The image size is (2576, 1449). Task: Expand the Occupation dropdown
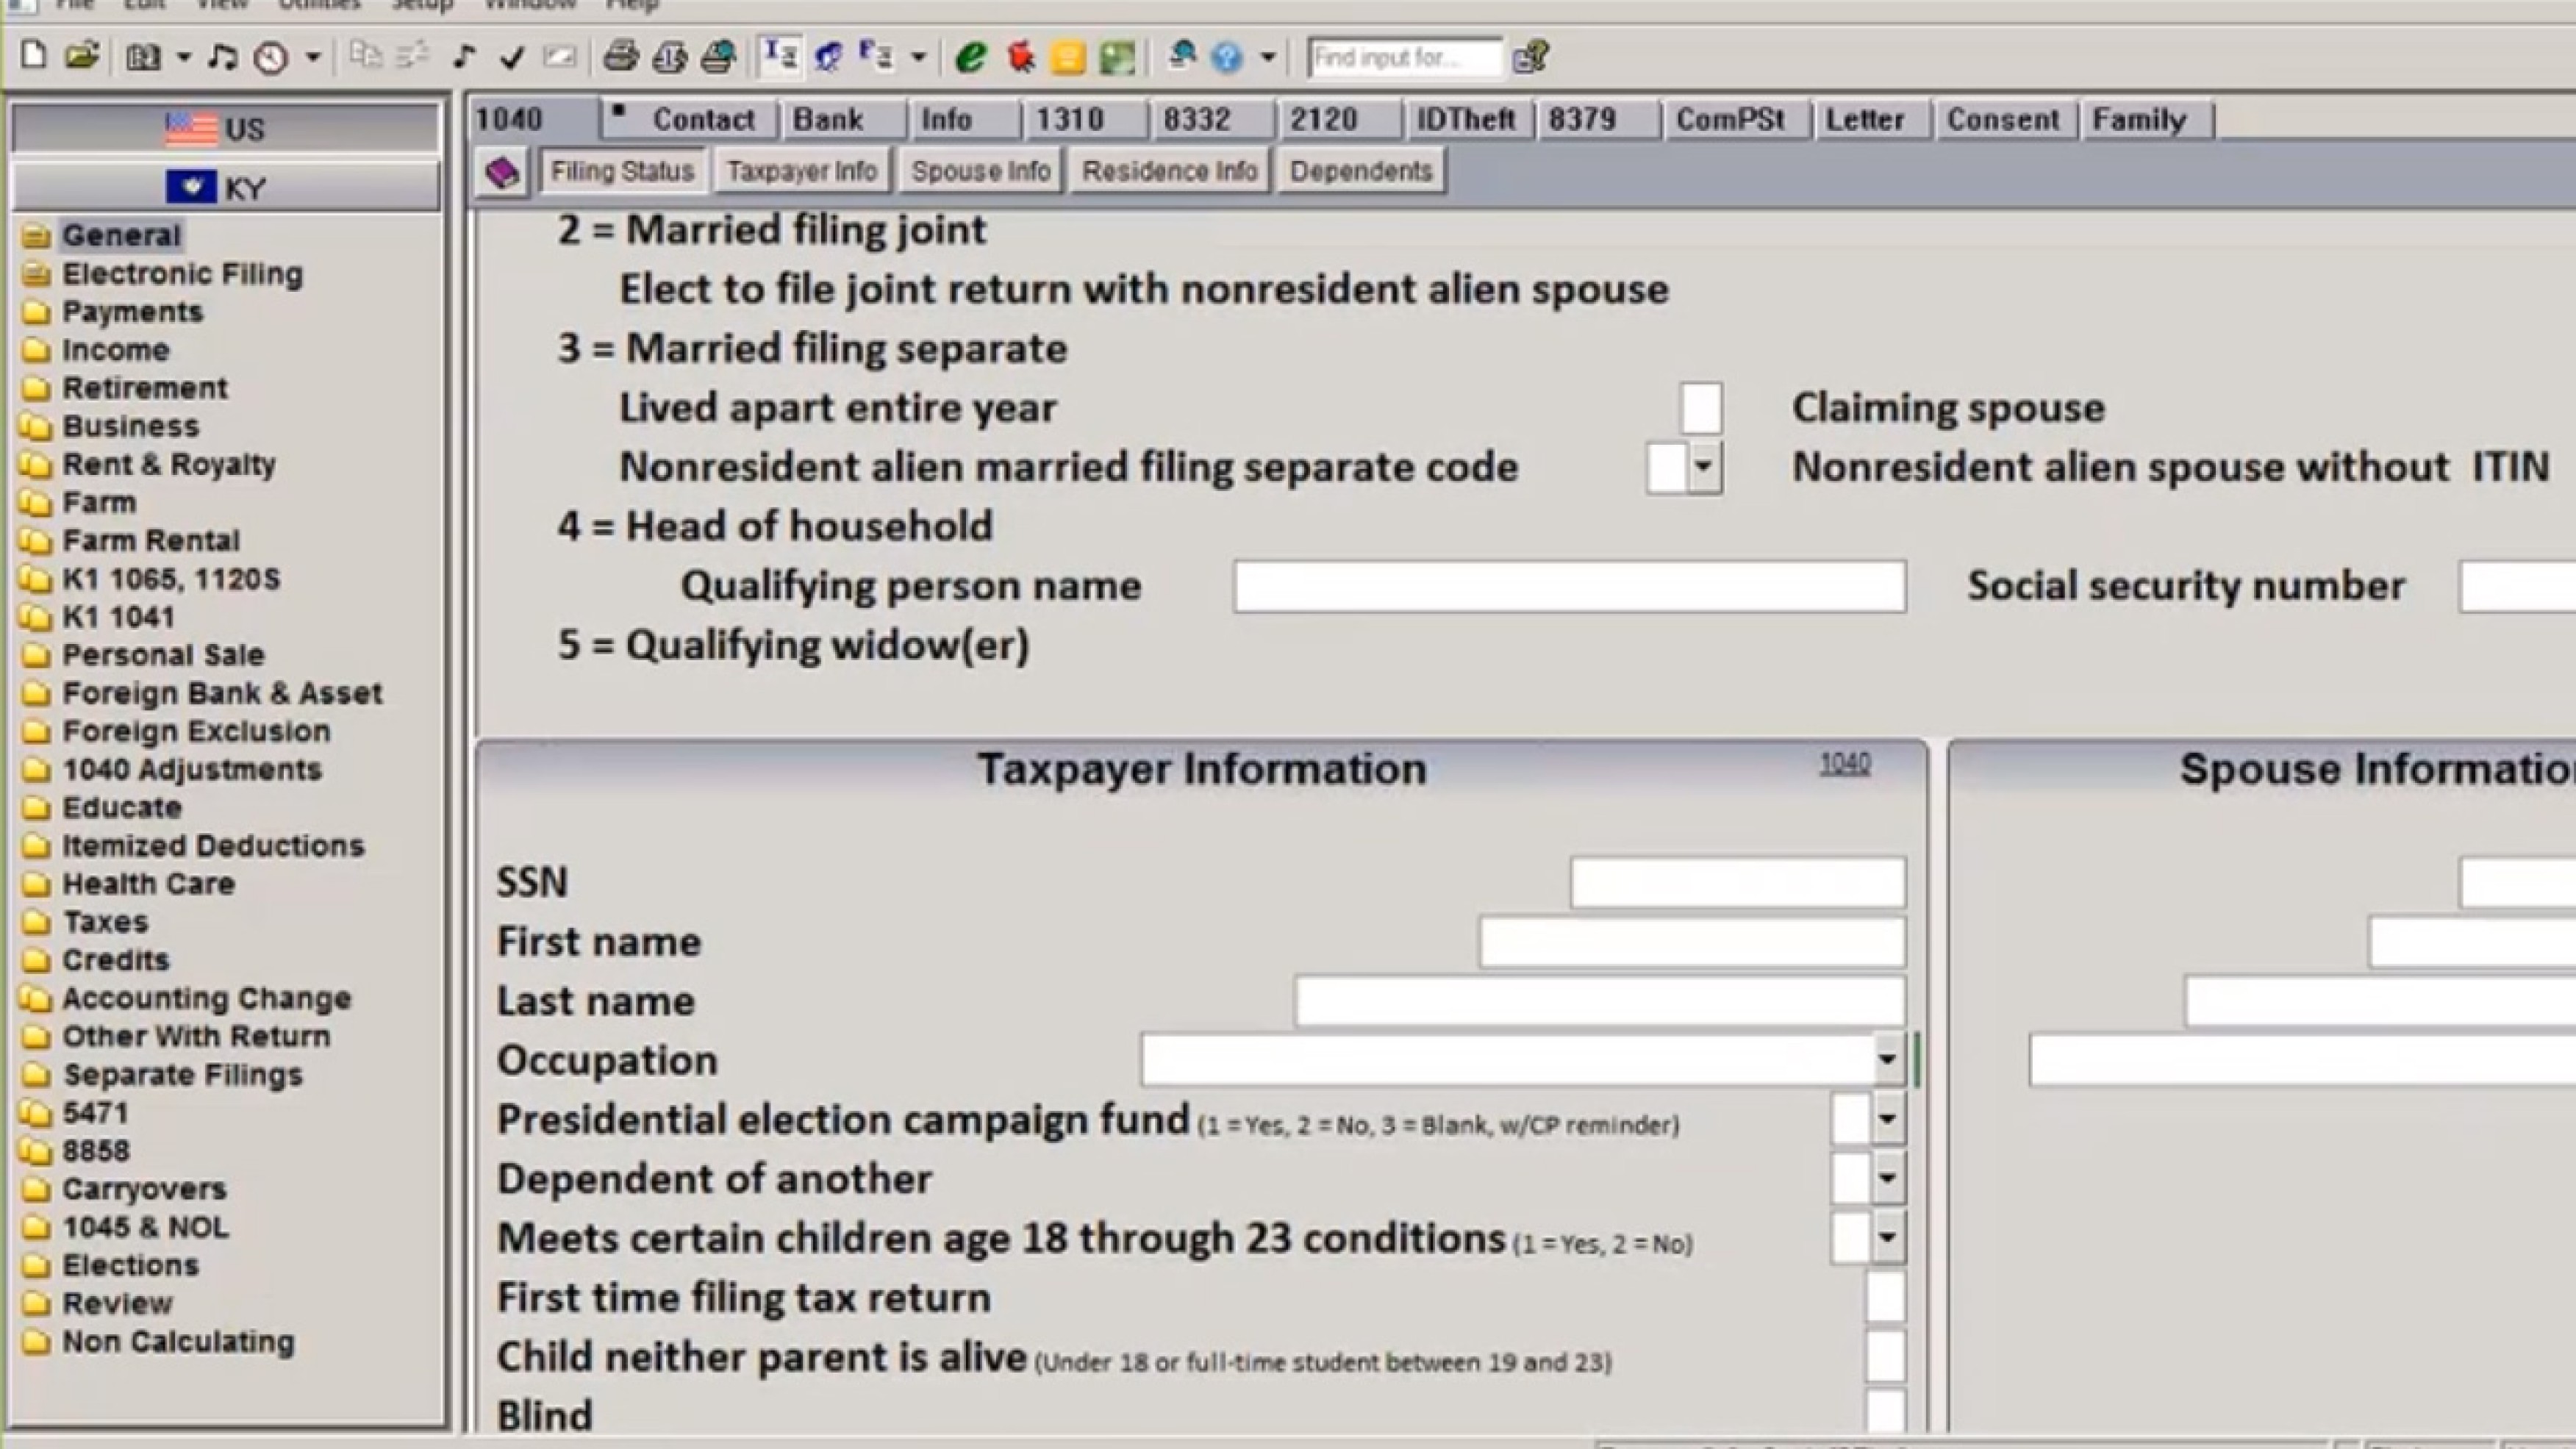(1886, 1059)
